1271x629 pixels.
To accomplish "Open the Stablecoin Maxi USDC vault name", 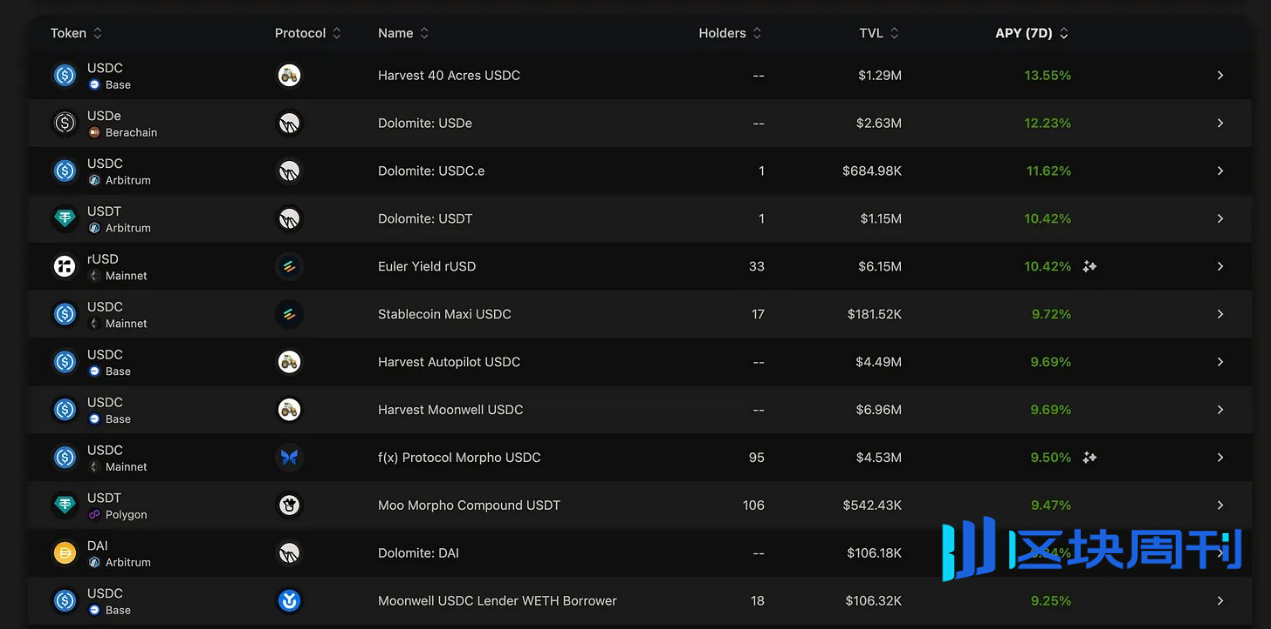I will click(445, 314).
